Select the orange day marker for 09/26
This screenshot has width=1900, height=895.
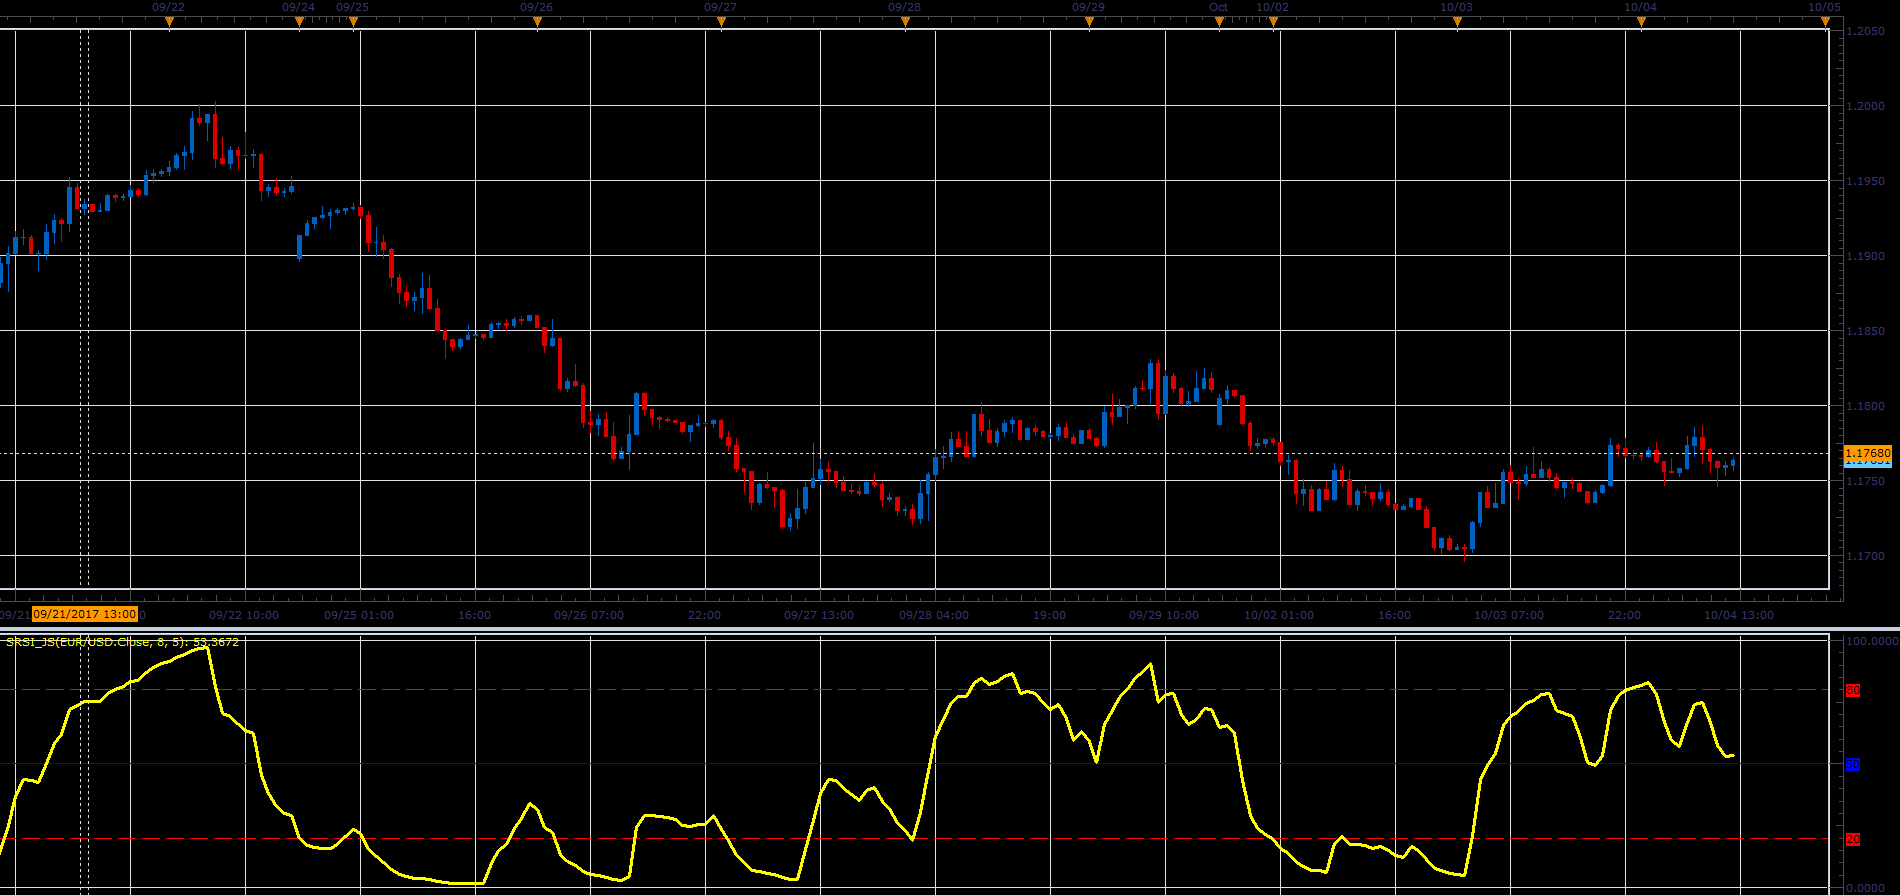pyautogui.click(x=537, y=22)
